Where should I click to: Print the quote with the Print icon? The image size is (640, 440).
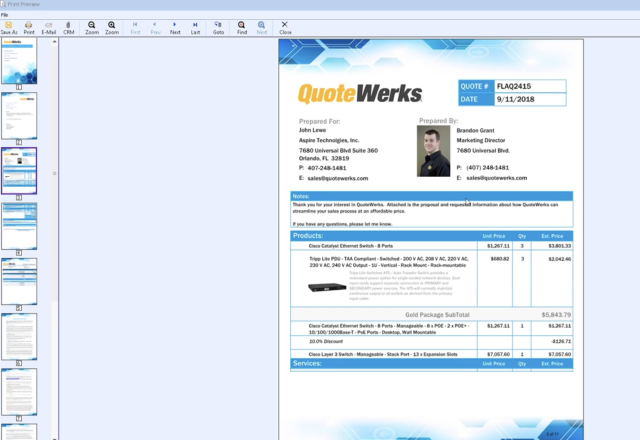point(29,28)
